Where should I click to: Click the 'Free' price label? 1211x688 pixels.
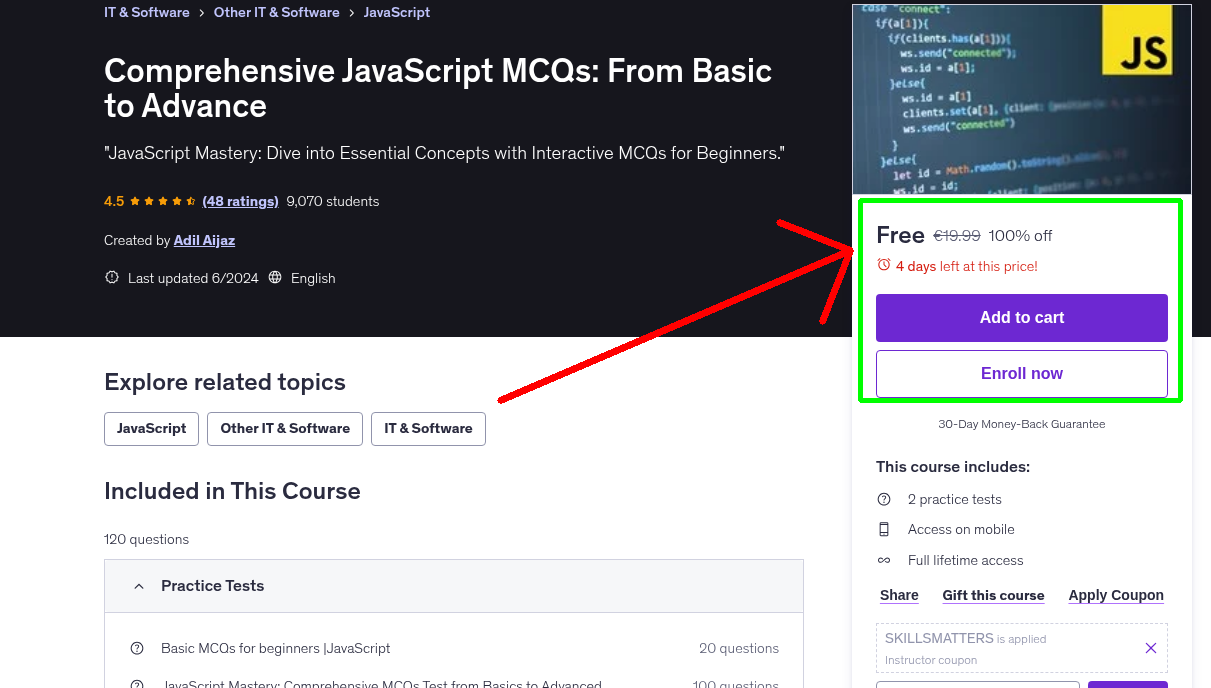900,235
